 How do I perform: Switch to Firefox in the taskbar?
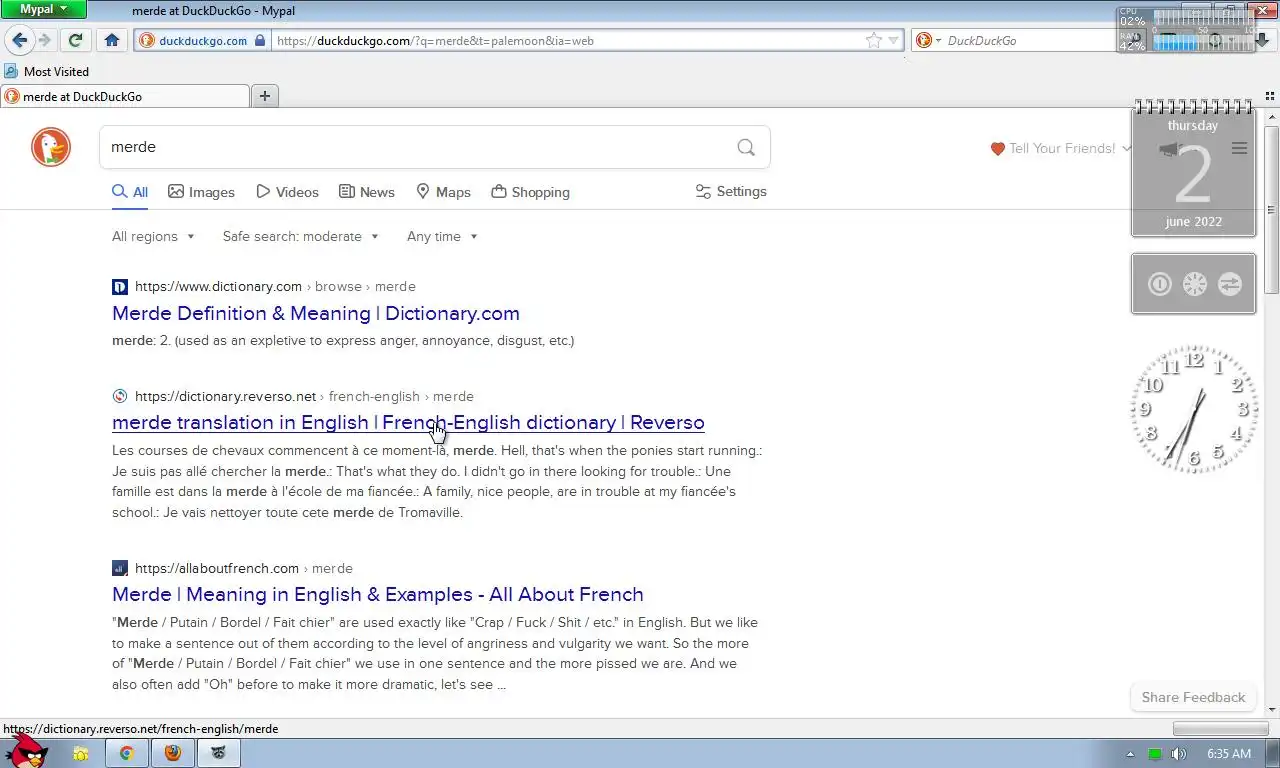173,753
